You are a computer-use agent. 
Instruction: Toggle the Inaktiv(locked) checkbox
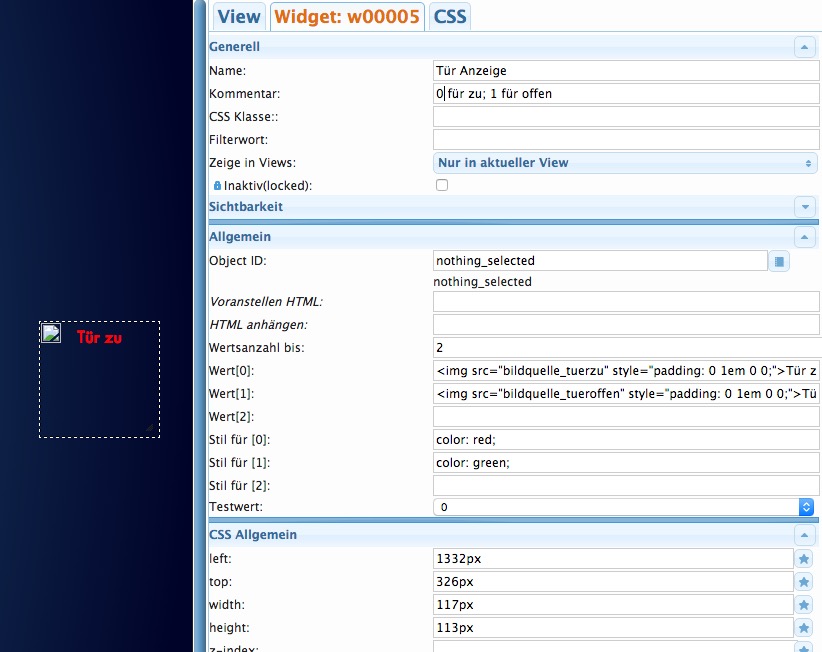(x=442, y=185)
